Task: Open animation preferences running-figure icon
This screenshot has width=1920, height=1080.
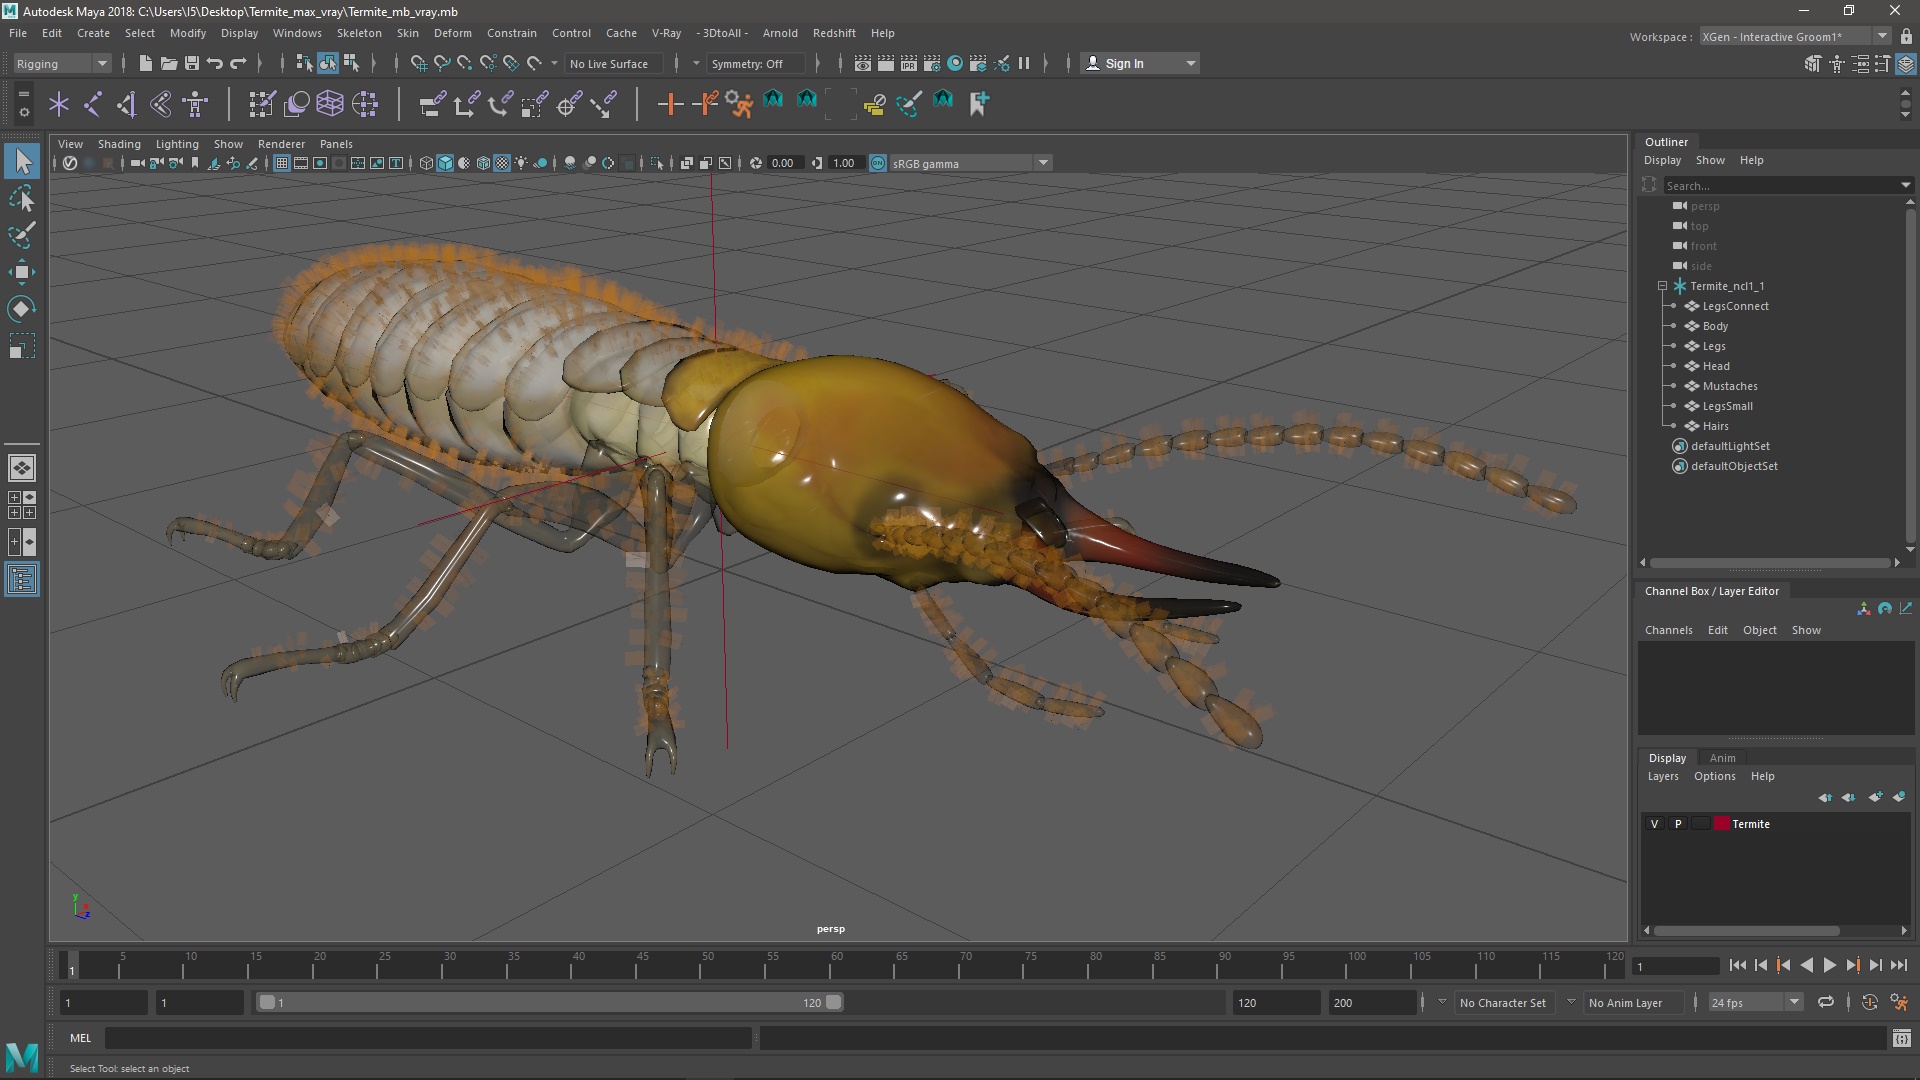Action: (1899, 1002)
